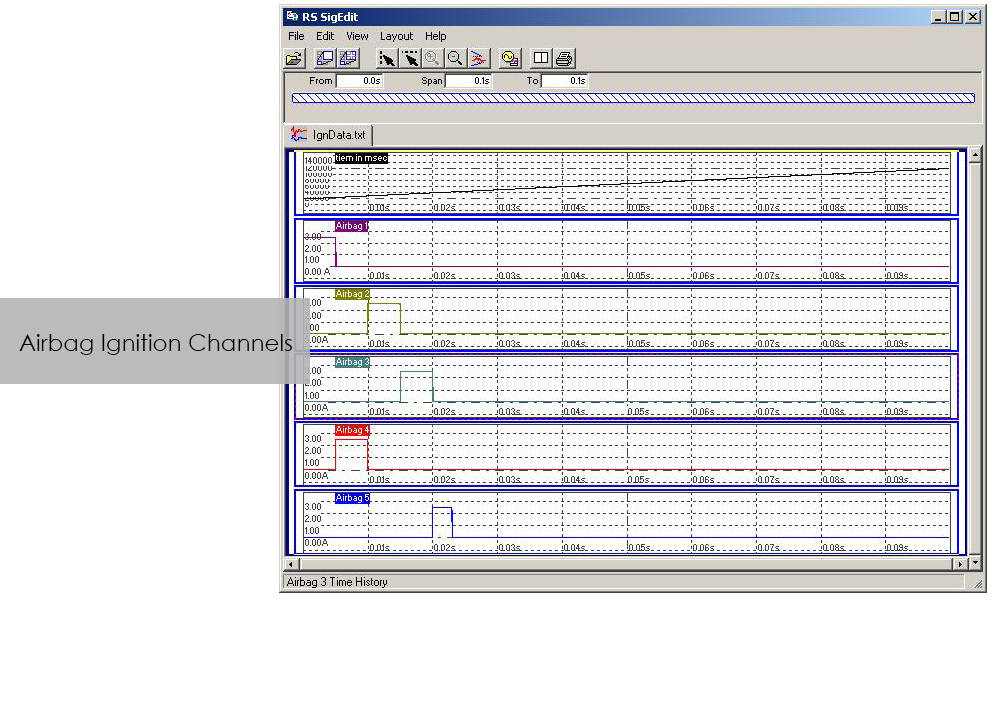
Task: Click the vertical scrollbar down arrow
Action: point(976,563)
